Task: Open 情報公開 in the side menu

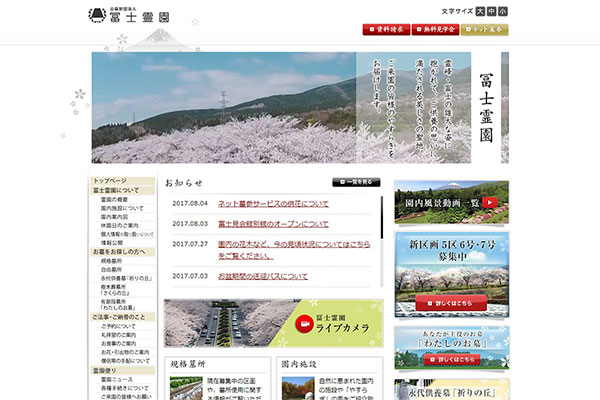Action: (x=111, y=243)
